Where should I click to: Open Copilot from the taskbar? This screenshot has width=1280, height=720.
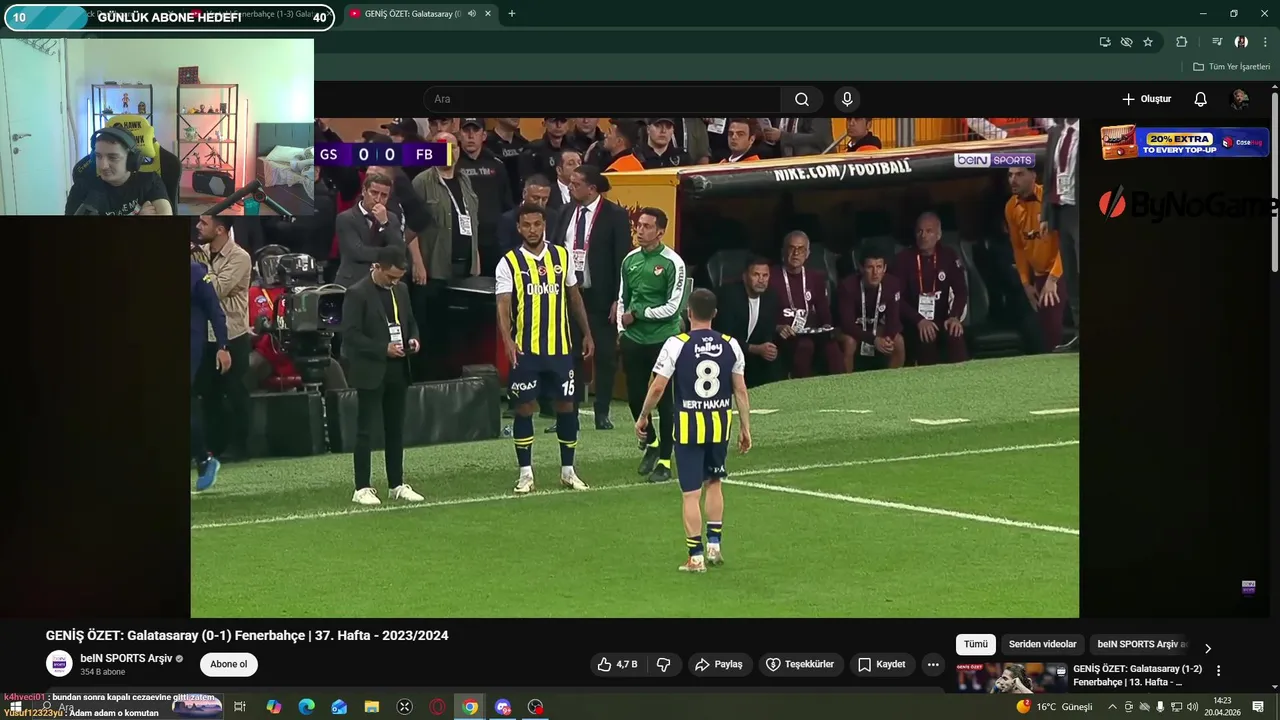[x=273, y=707]
